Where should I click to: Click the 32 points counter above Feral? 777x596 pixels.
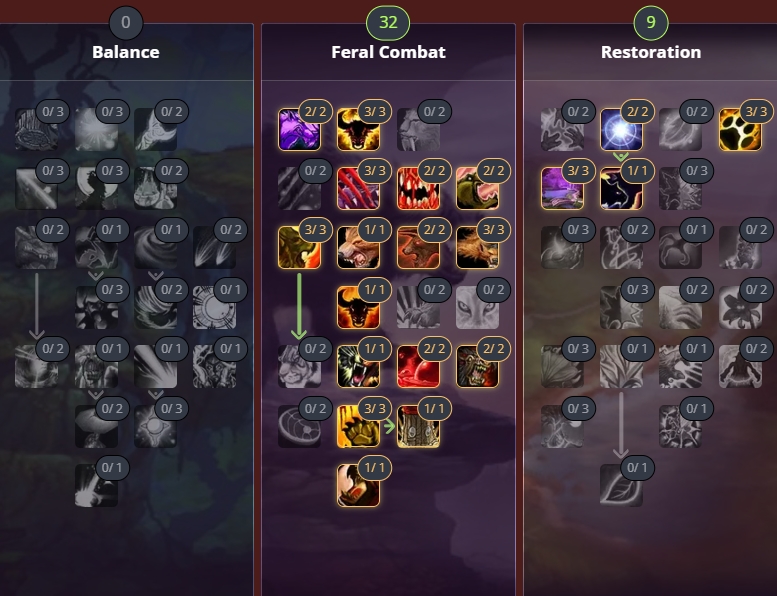coord(388,22)
